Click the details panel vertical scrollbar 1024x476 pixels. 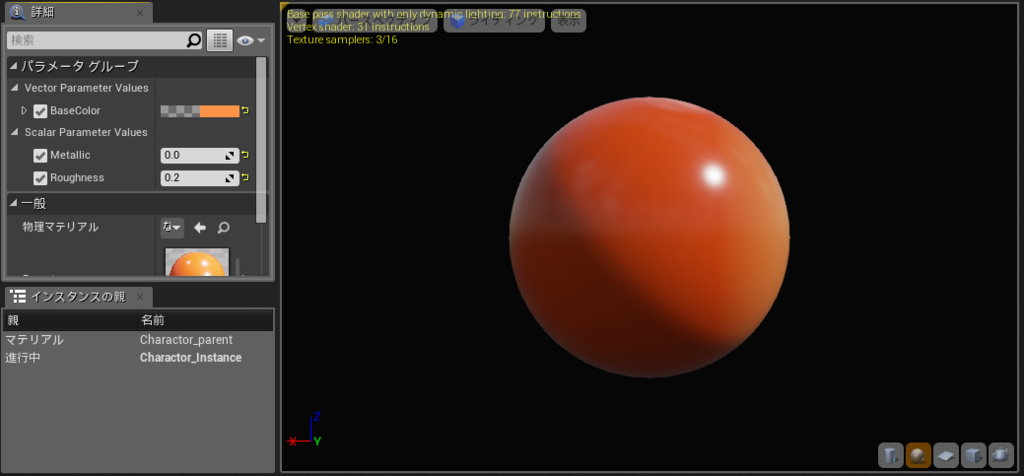coord(261,139)
